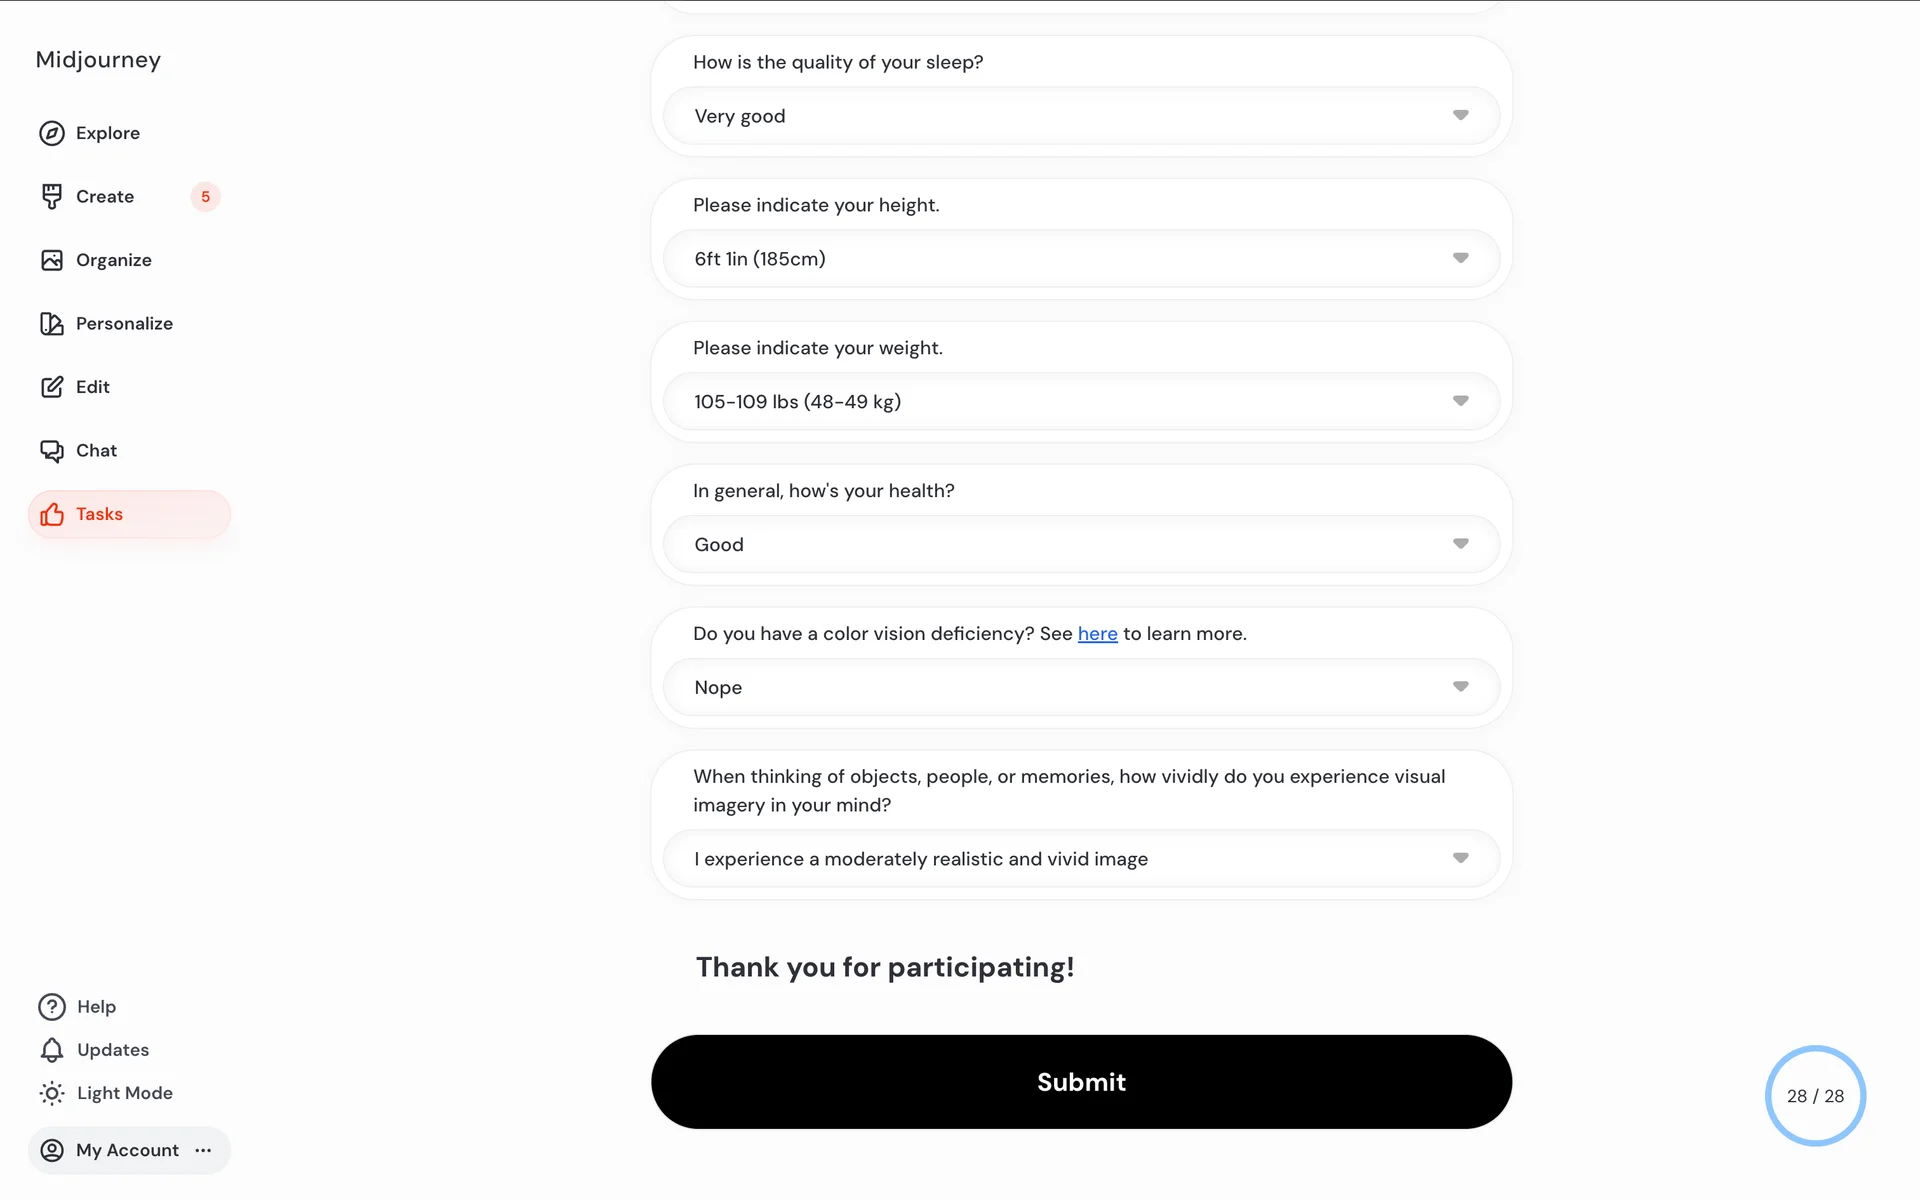Click the Edit pencil icon
Viewport: 1920px width, 1200px height.
pos(52,387)
